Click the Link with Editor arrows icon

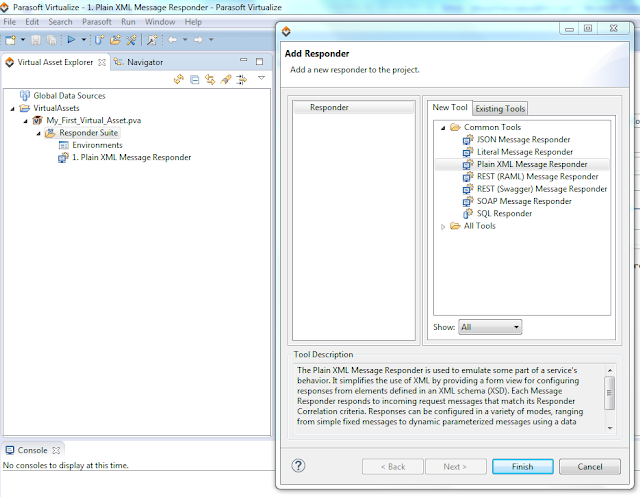click(x=210, y=79)
